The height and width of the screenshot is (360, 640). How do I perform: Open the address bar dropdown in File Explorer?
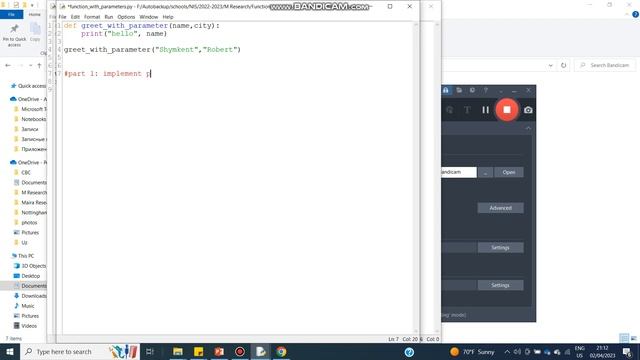pyautogui.click(x=551, y=65)
